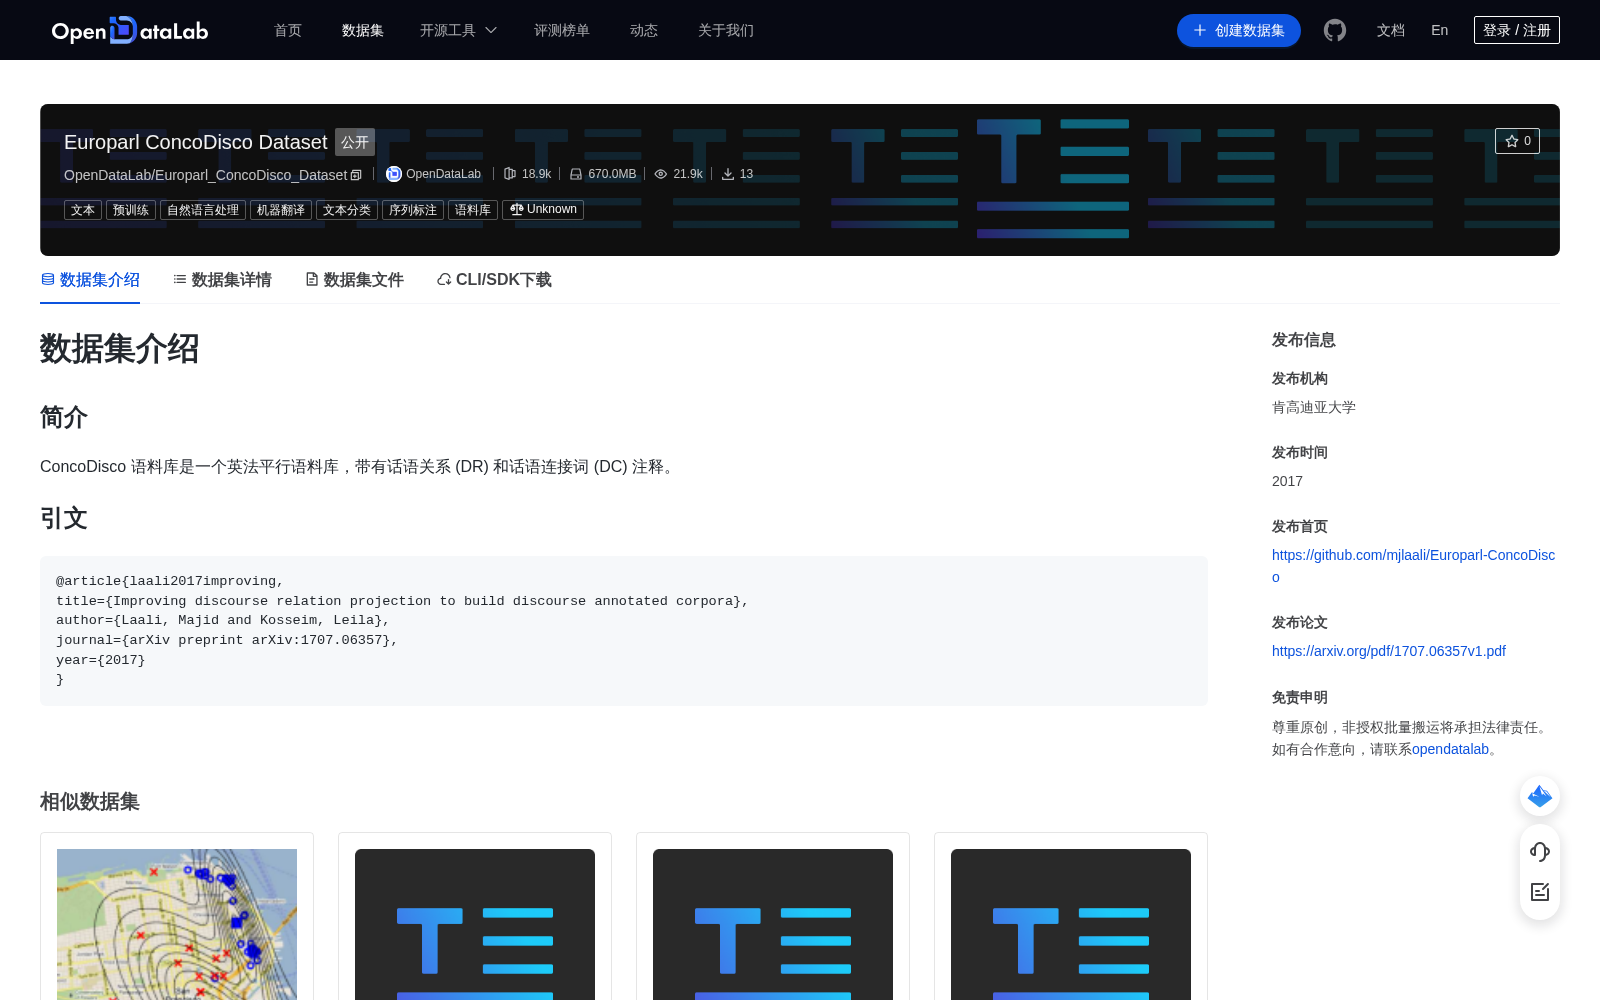Click the 肯高迪亚大学 publisher text

pyautogui.click(x=1314, y=408)
